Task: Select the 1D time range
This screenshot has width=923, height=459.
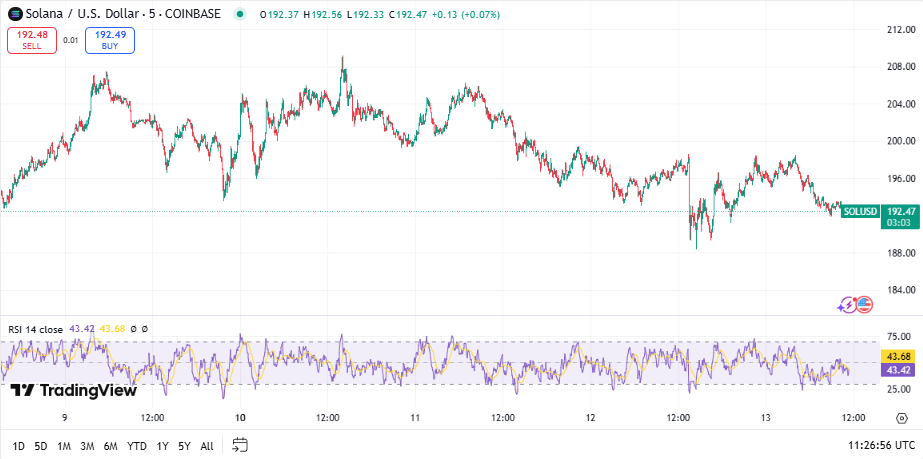Action: point(19,446)
